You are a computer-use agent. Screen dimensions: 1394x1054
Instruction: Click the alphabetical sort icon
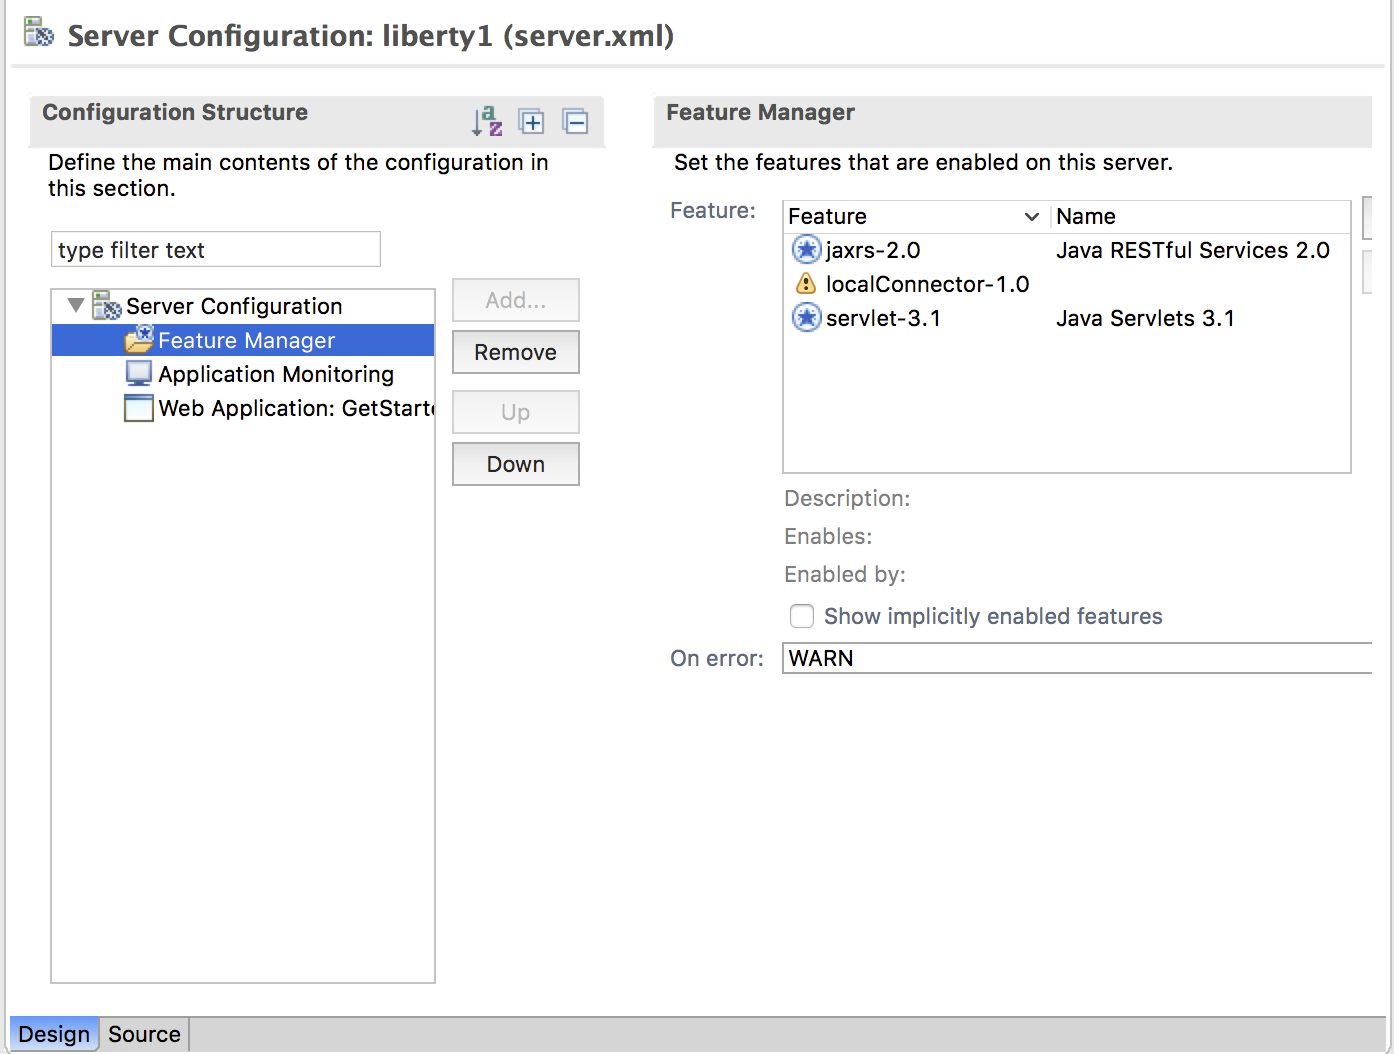487,121
